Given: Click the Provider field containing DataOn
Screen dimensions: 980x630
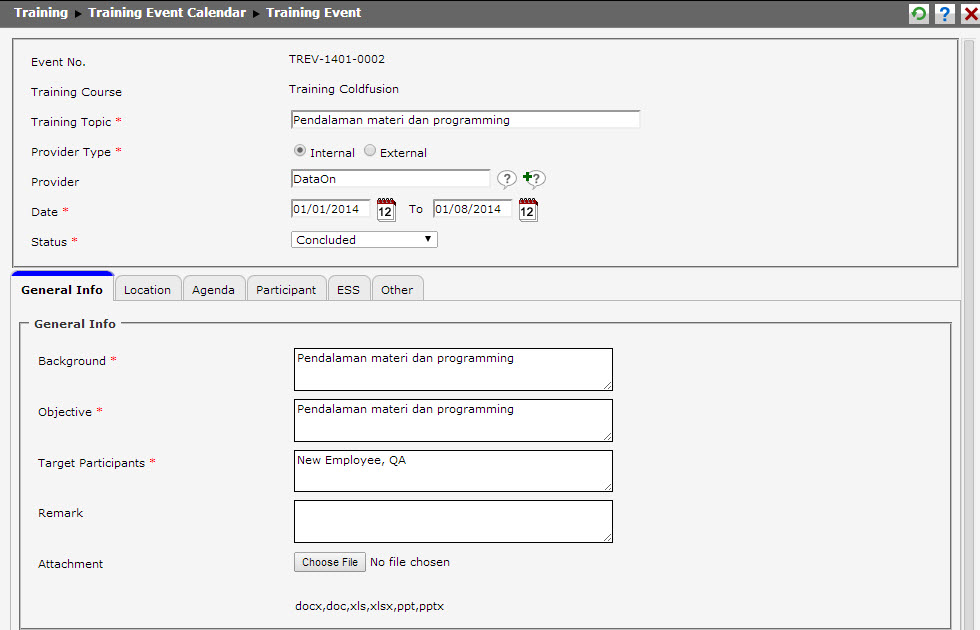Looking at the screenshot, I should [391, 179].
